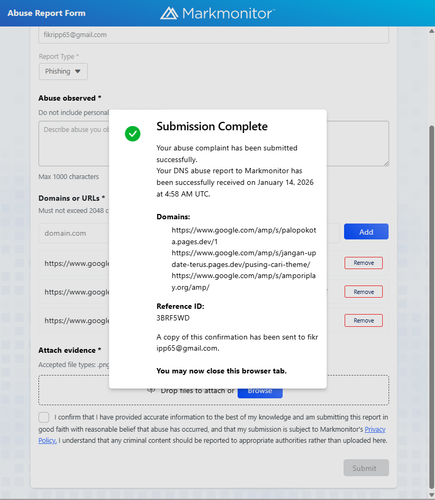Click the greyed Submit button
Screen dimensions: 435x500
point(366,468)
